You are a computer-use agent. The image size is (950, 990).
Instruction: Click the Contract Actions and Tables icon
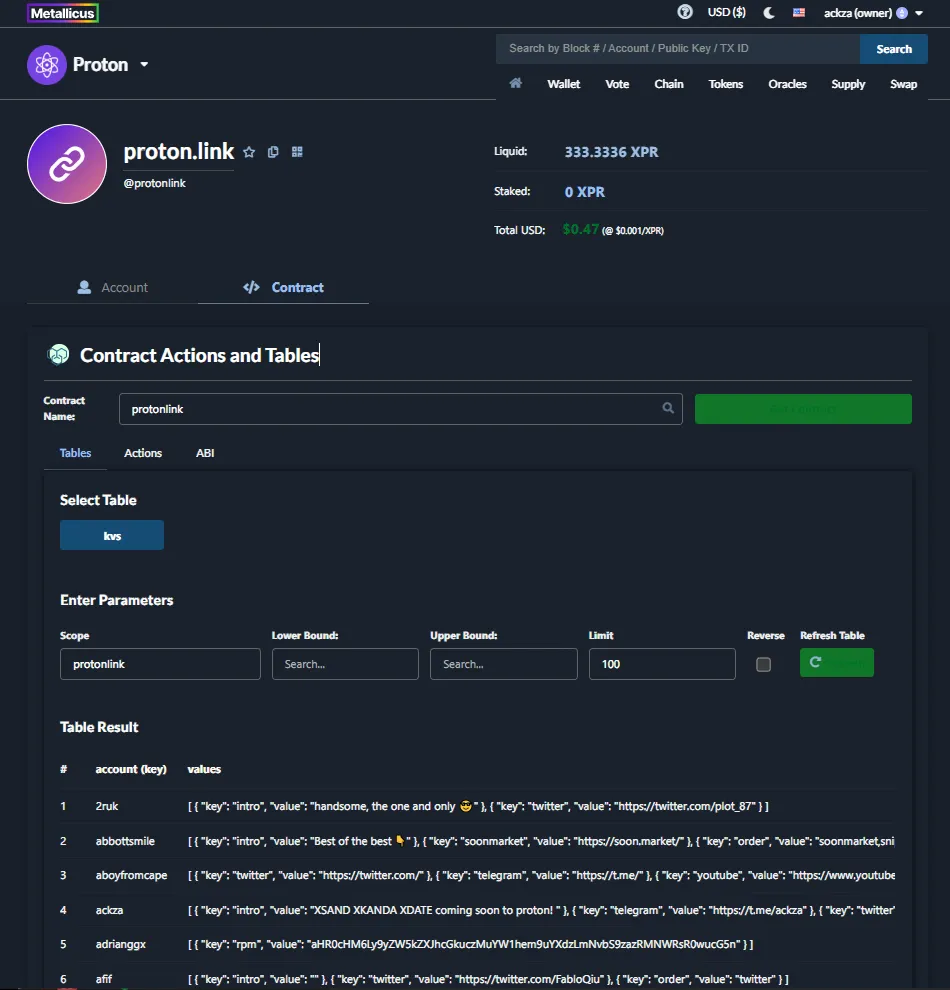tap(59, 355)
